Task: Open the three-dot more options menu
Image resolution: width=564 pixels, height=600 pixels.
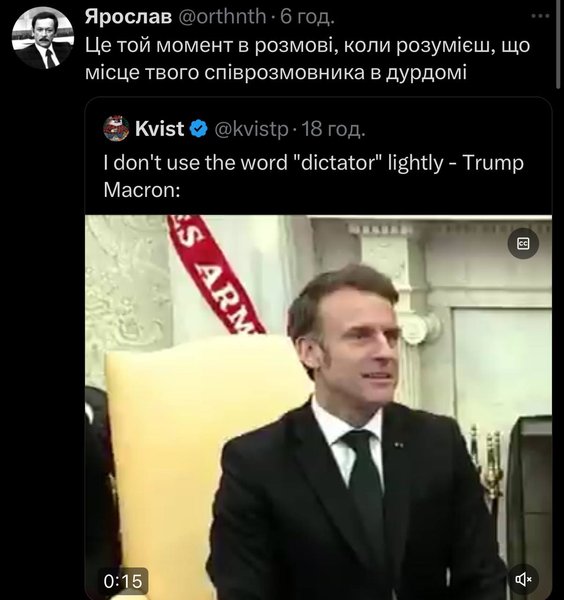Action: pyautogui.click(x=541, y=16)
